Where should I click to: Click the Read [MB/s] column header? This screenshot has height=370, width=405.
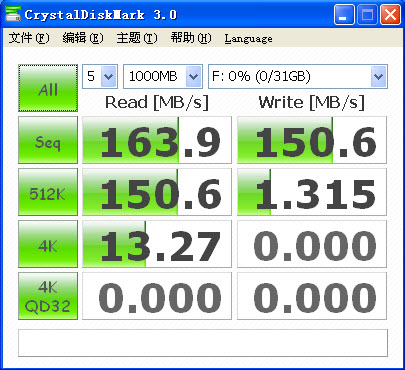coord(157,102)
